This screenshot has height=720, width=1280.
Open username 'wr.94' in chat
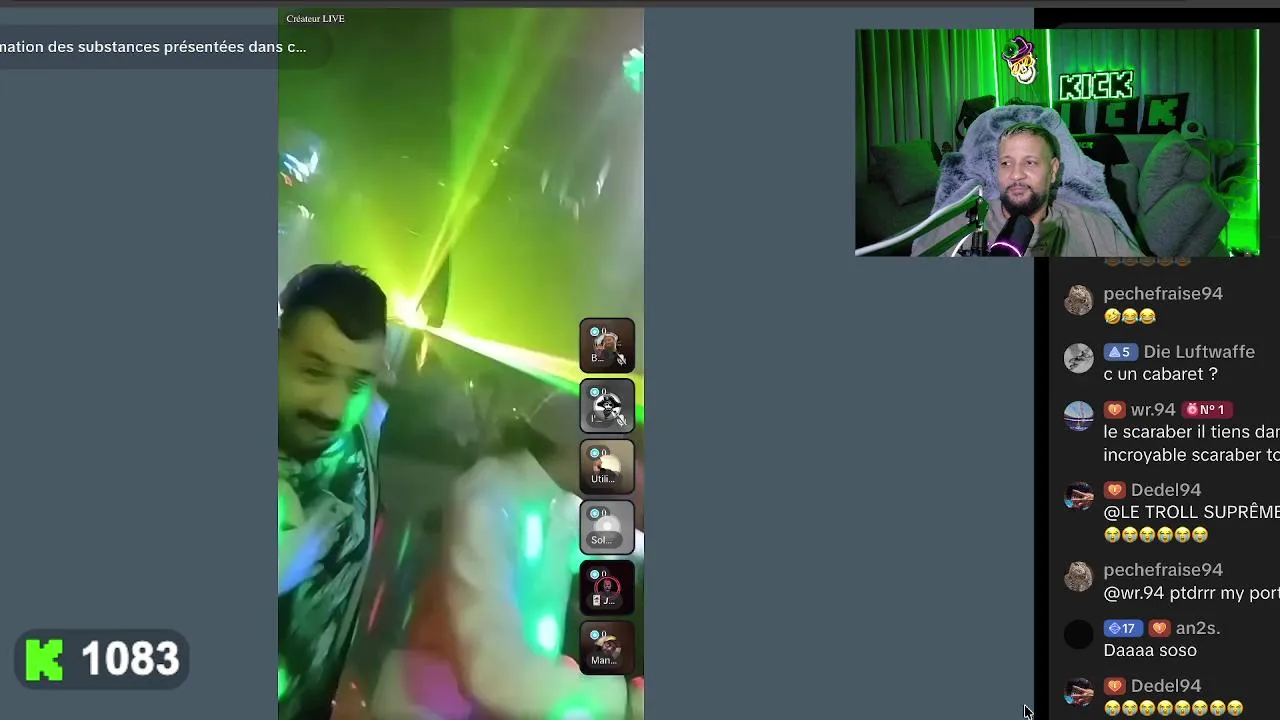coord(1153,410)
